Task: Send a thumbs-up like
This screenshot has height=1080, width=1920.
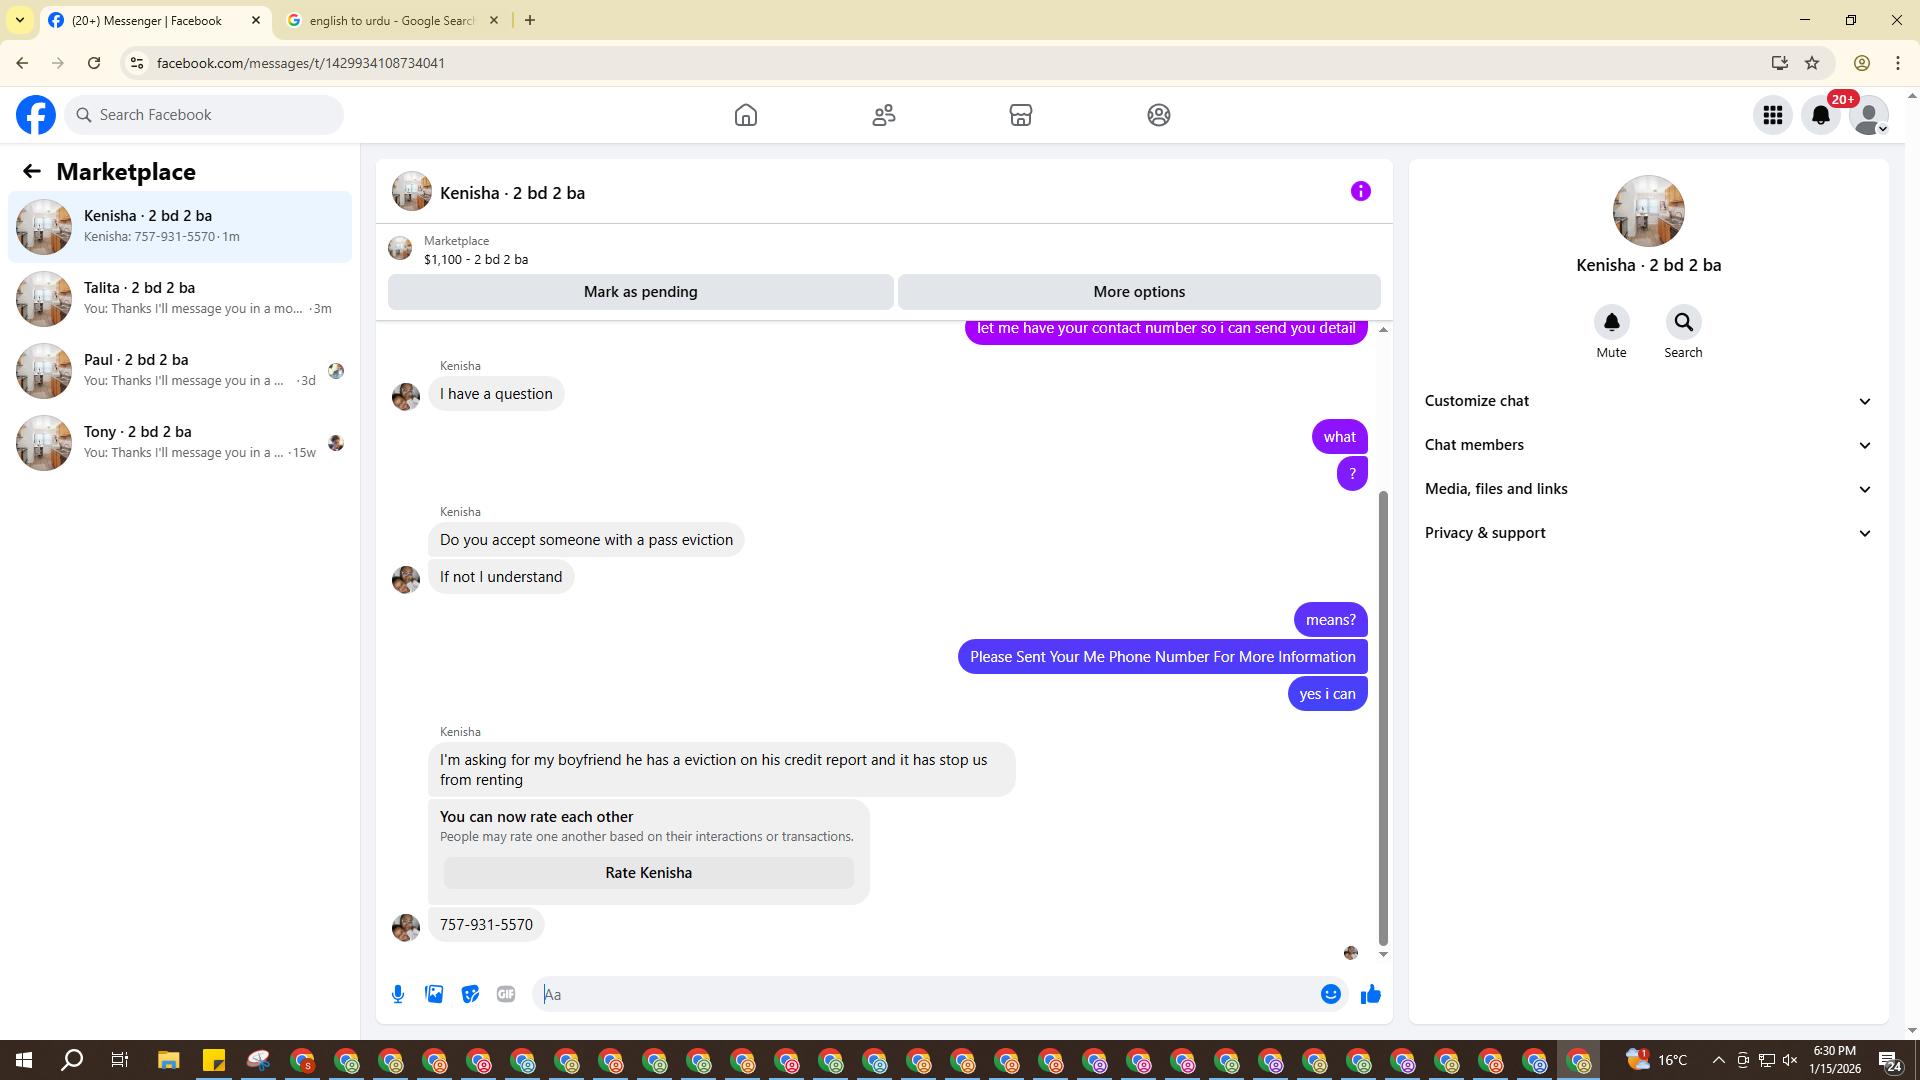Action: tap(1370, 994)
